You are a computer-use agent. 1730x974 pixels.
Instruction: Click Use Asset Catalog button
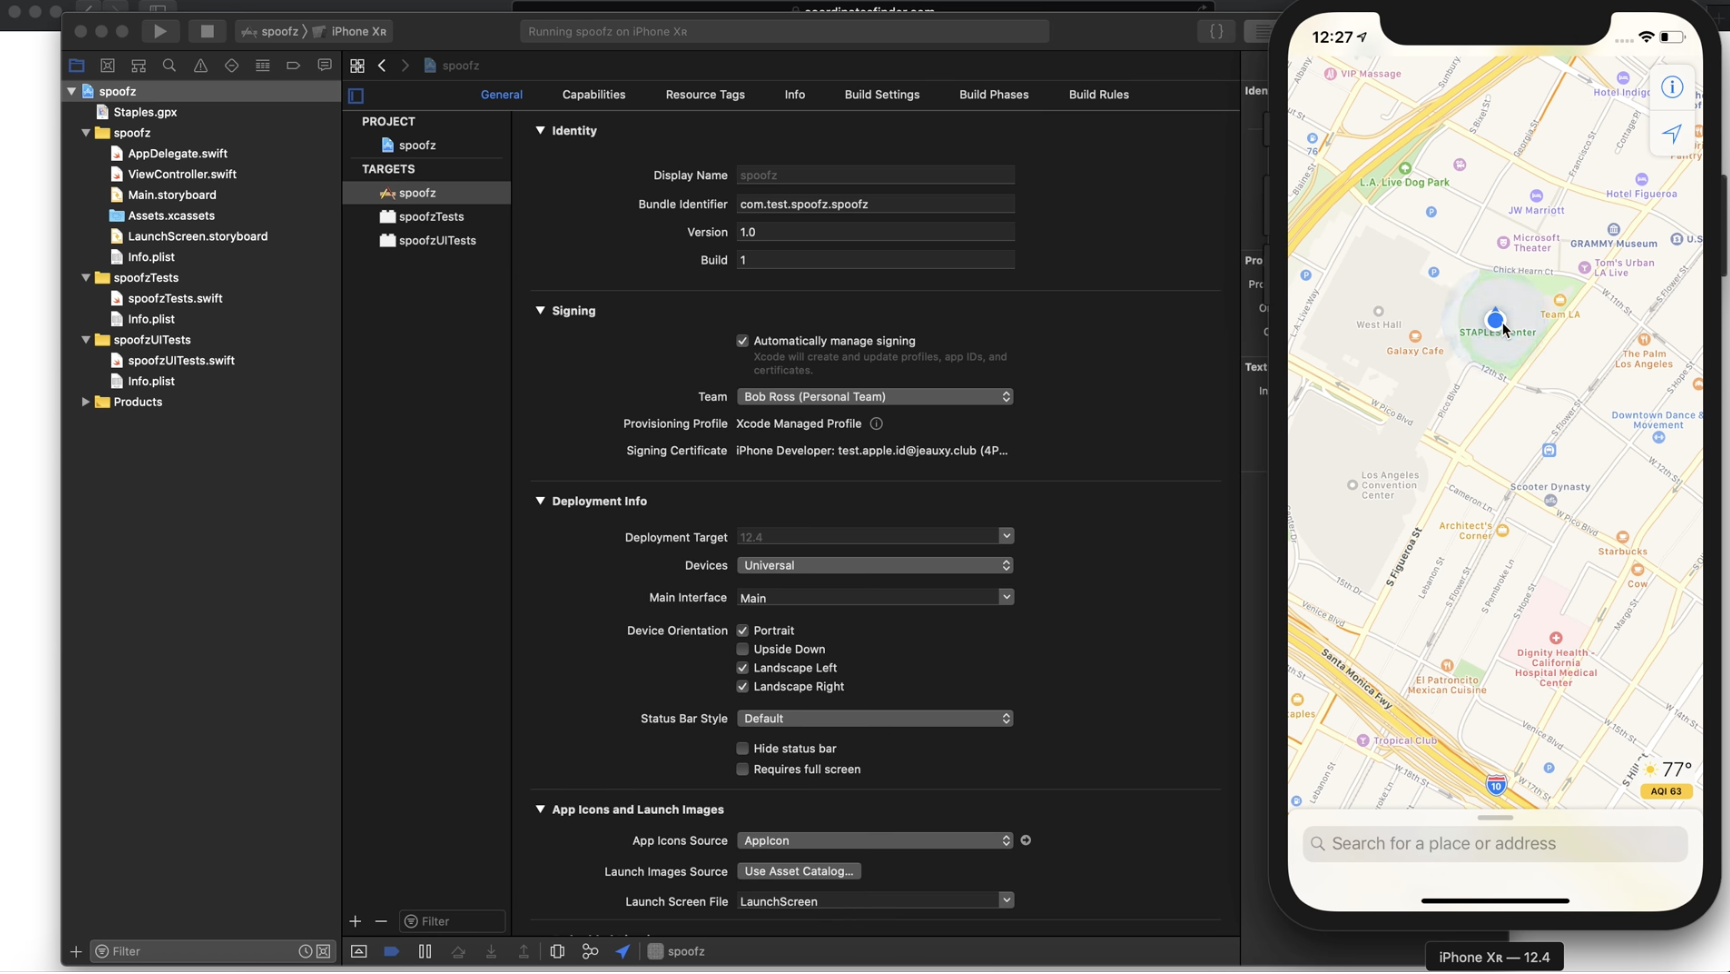pyautogui.click(x=798, y=871)
